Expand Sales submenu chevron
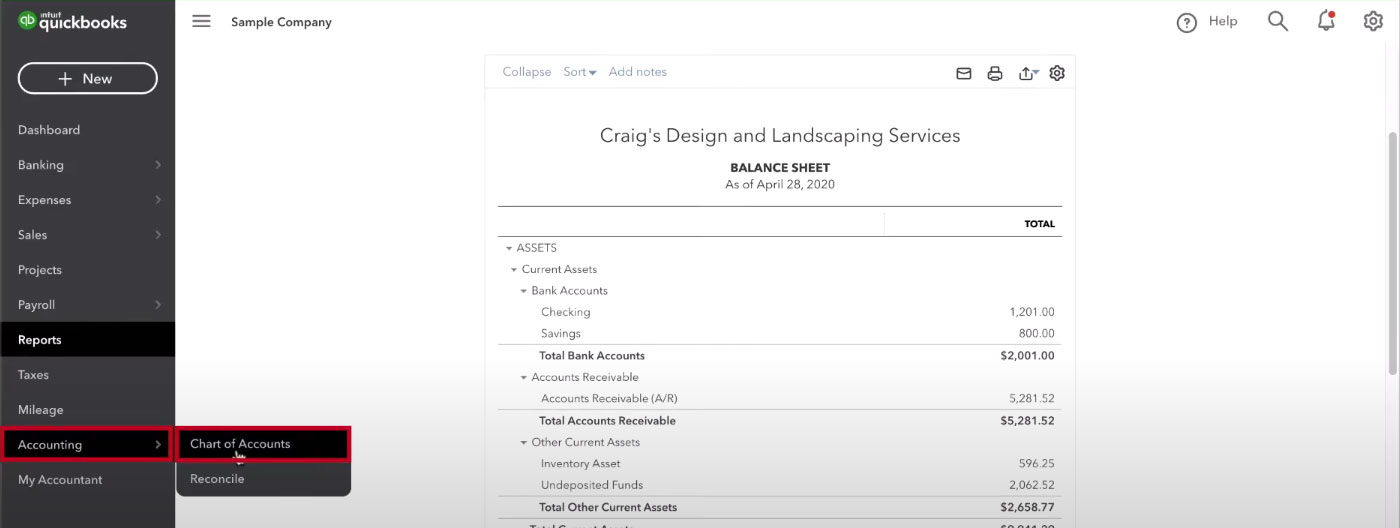Viewport: 1400px width, 528px height. [158, 235]
